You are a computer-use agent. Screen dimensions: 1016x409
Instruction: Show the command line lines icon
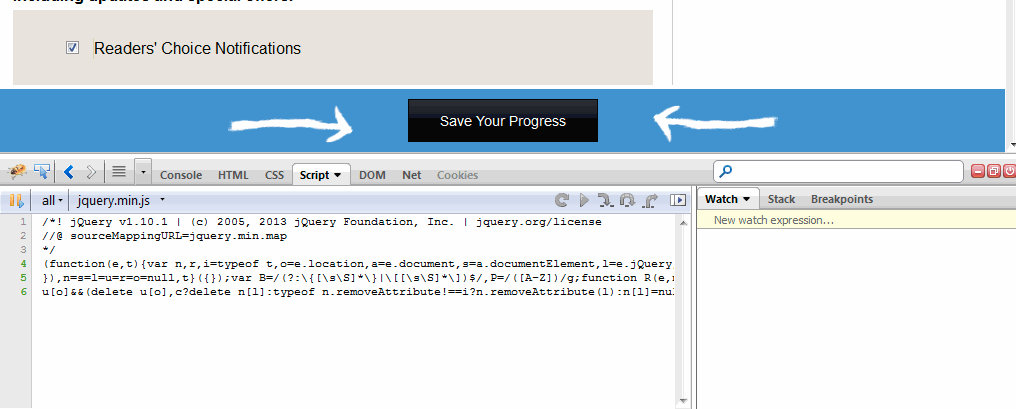click(x=119, y=172)
